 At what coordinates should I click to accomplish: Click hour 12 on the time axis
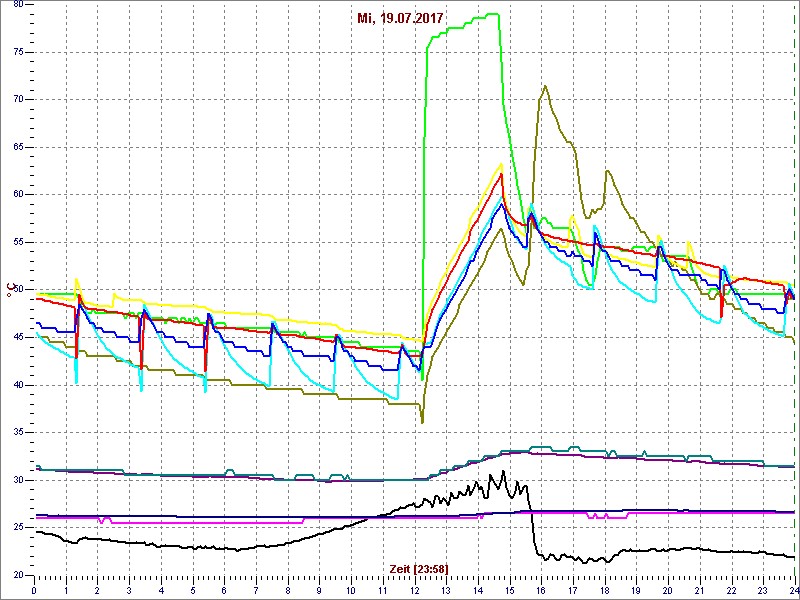pos(414,590)
